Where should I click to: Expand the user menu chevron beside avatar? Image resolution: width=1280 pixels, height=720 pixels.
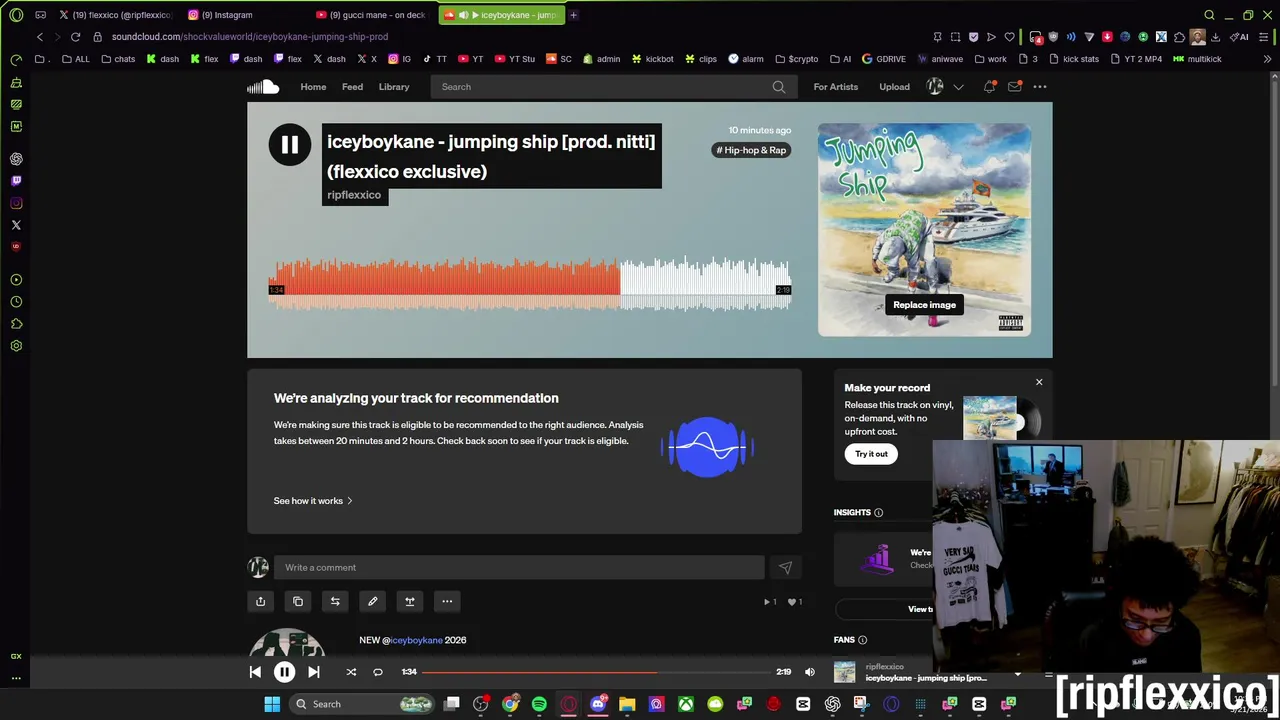[958, 87]
